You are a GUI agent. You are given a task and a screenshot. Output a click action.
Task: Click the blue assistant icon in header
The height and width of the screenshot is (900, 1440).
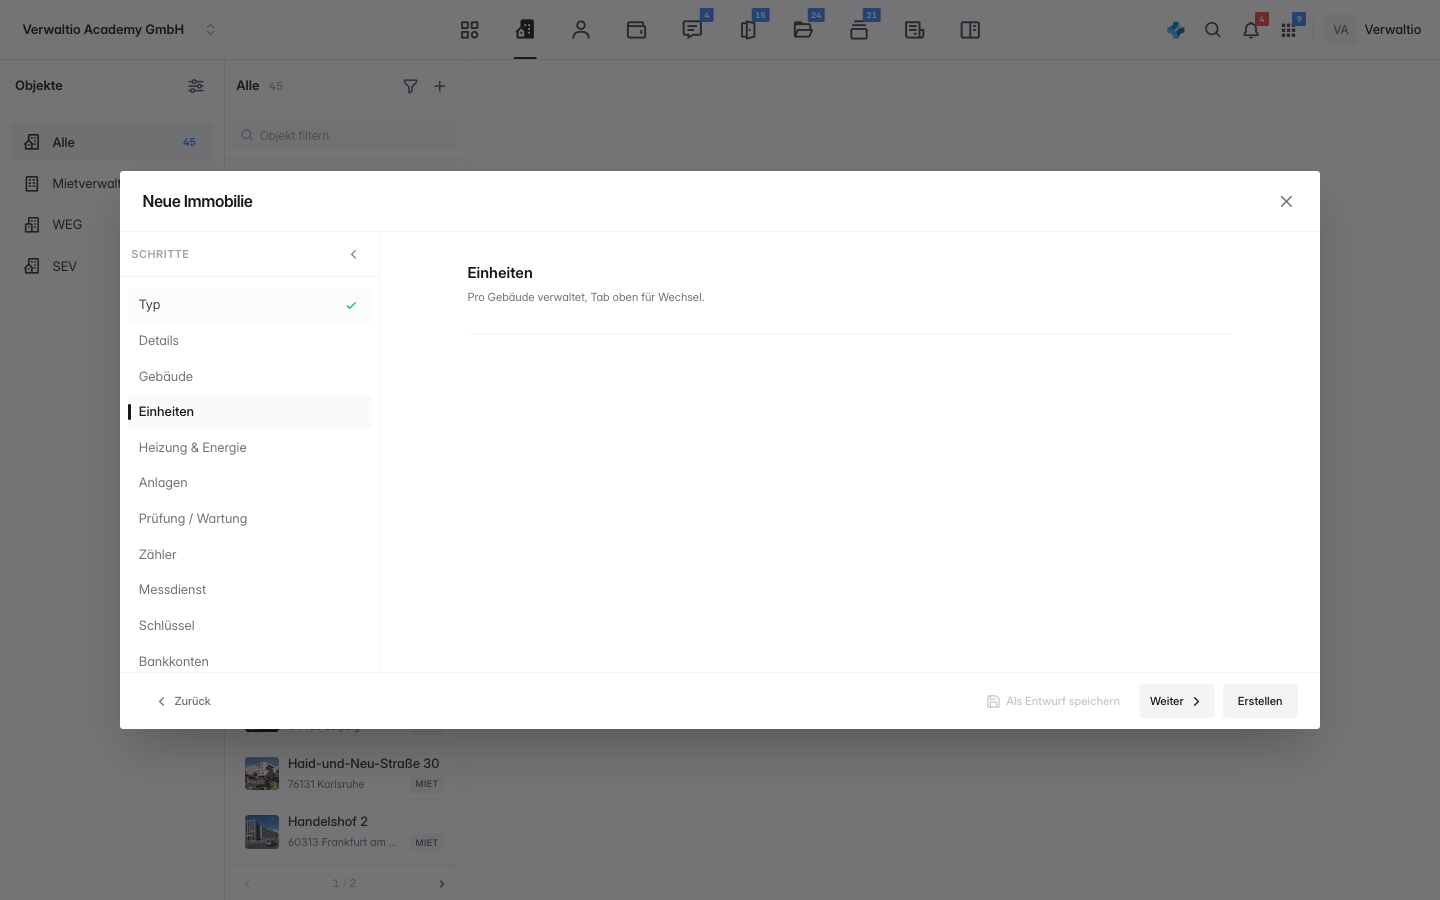coord(1176,30)
